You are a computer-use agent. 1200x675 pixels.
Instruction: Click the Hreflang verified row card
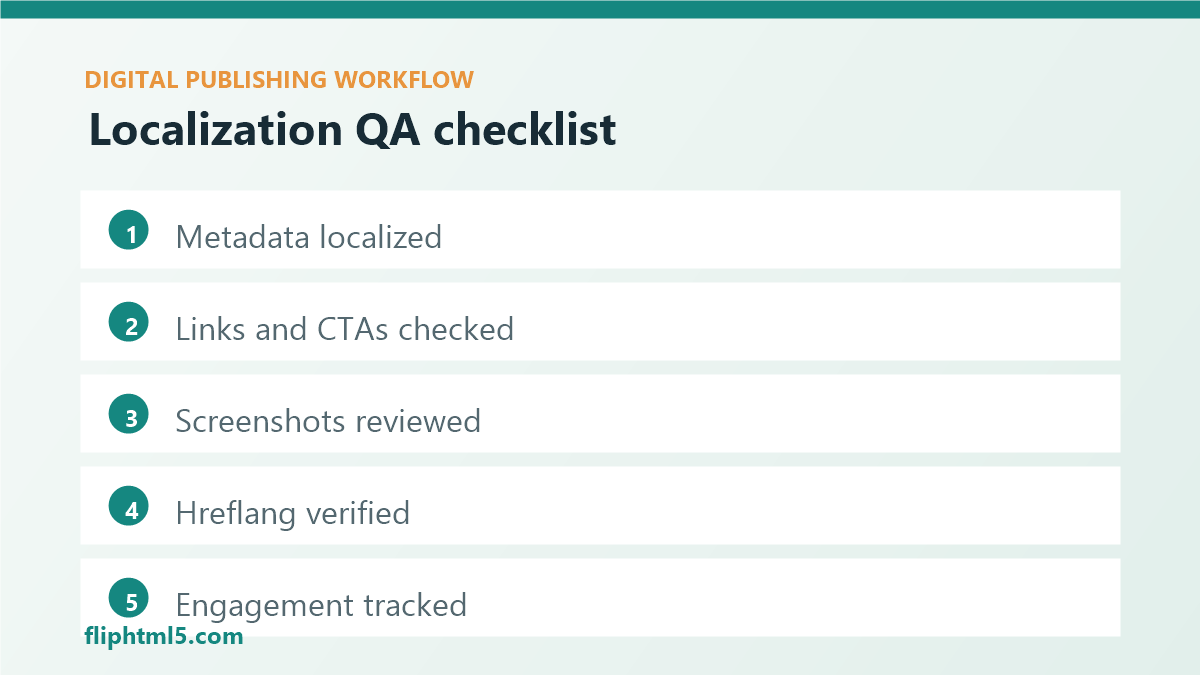(600, 505)
